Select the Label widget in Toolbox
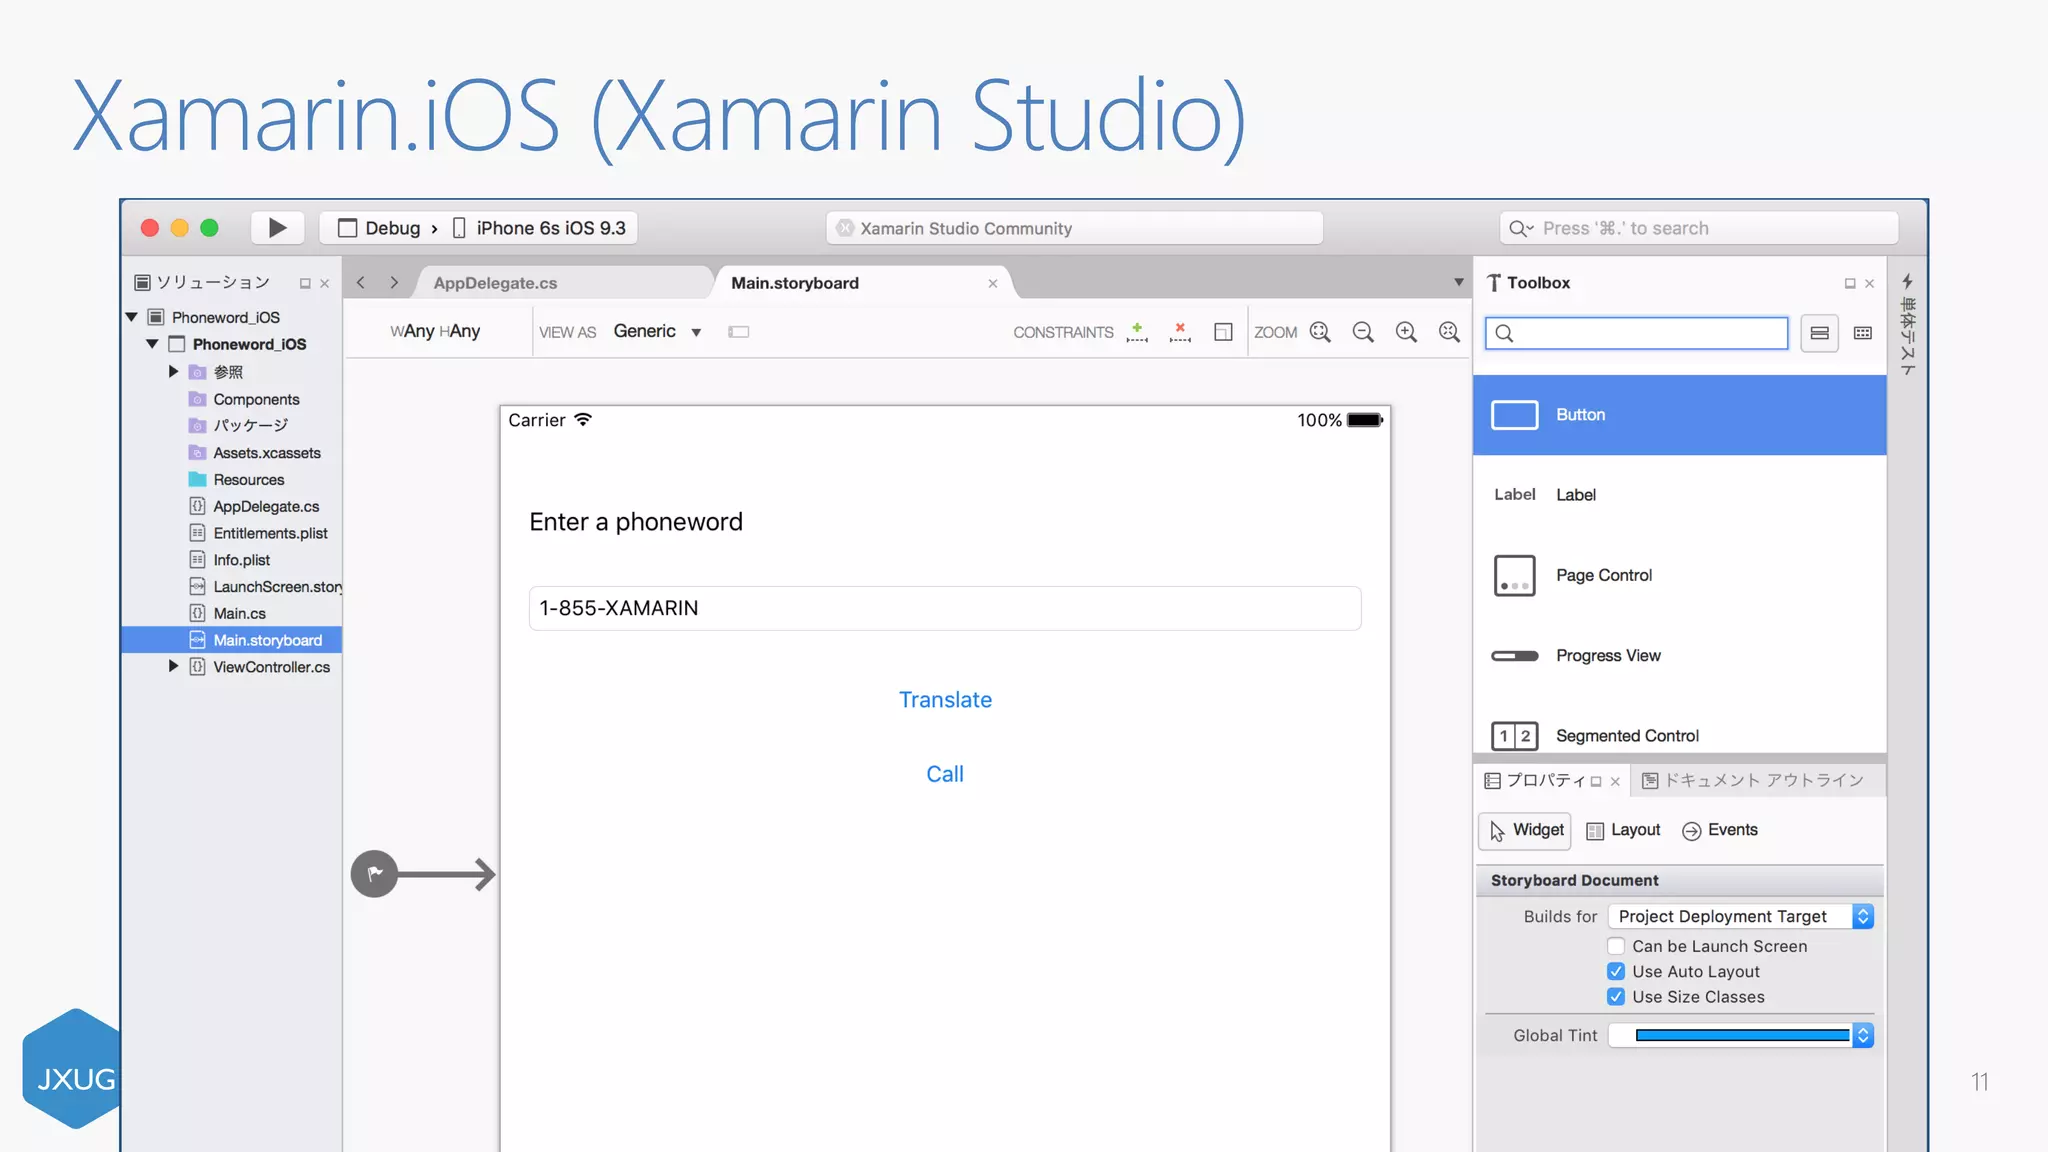 point(1680,495)
